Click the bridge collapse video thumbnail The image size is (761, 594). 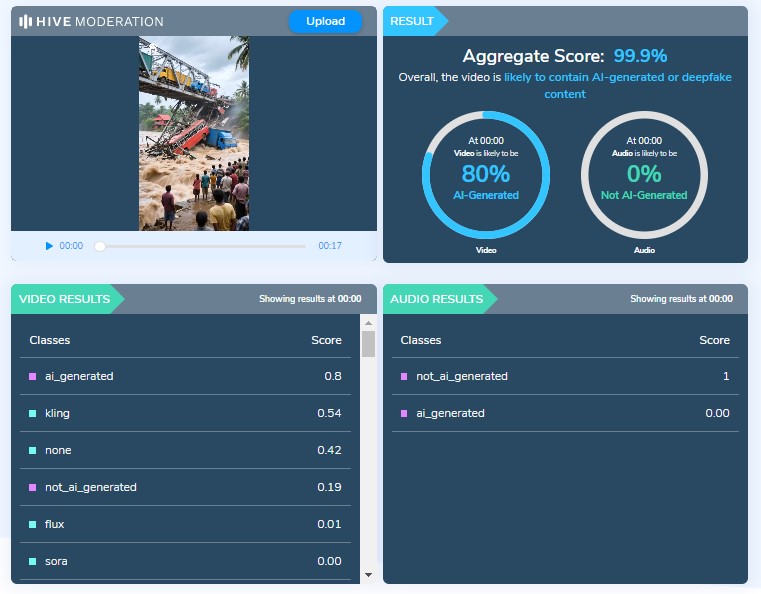(194, 134)
